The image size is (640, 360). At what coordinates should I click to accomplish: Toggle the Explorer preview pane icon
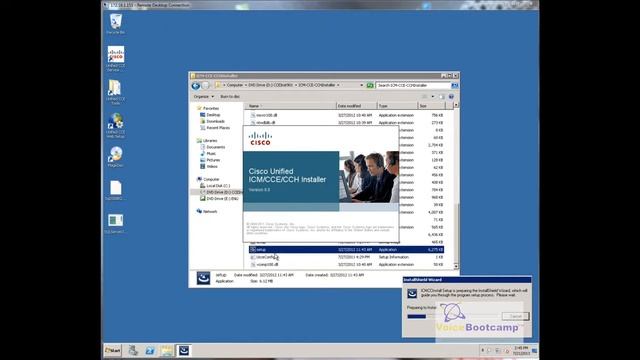(442, 96)
